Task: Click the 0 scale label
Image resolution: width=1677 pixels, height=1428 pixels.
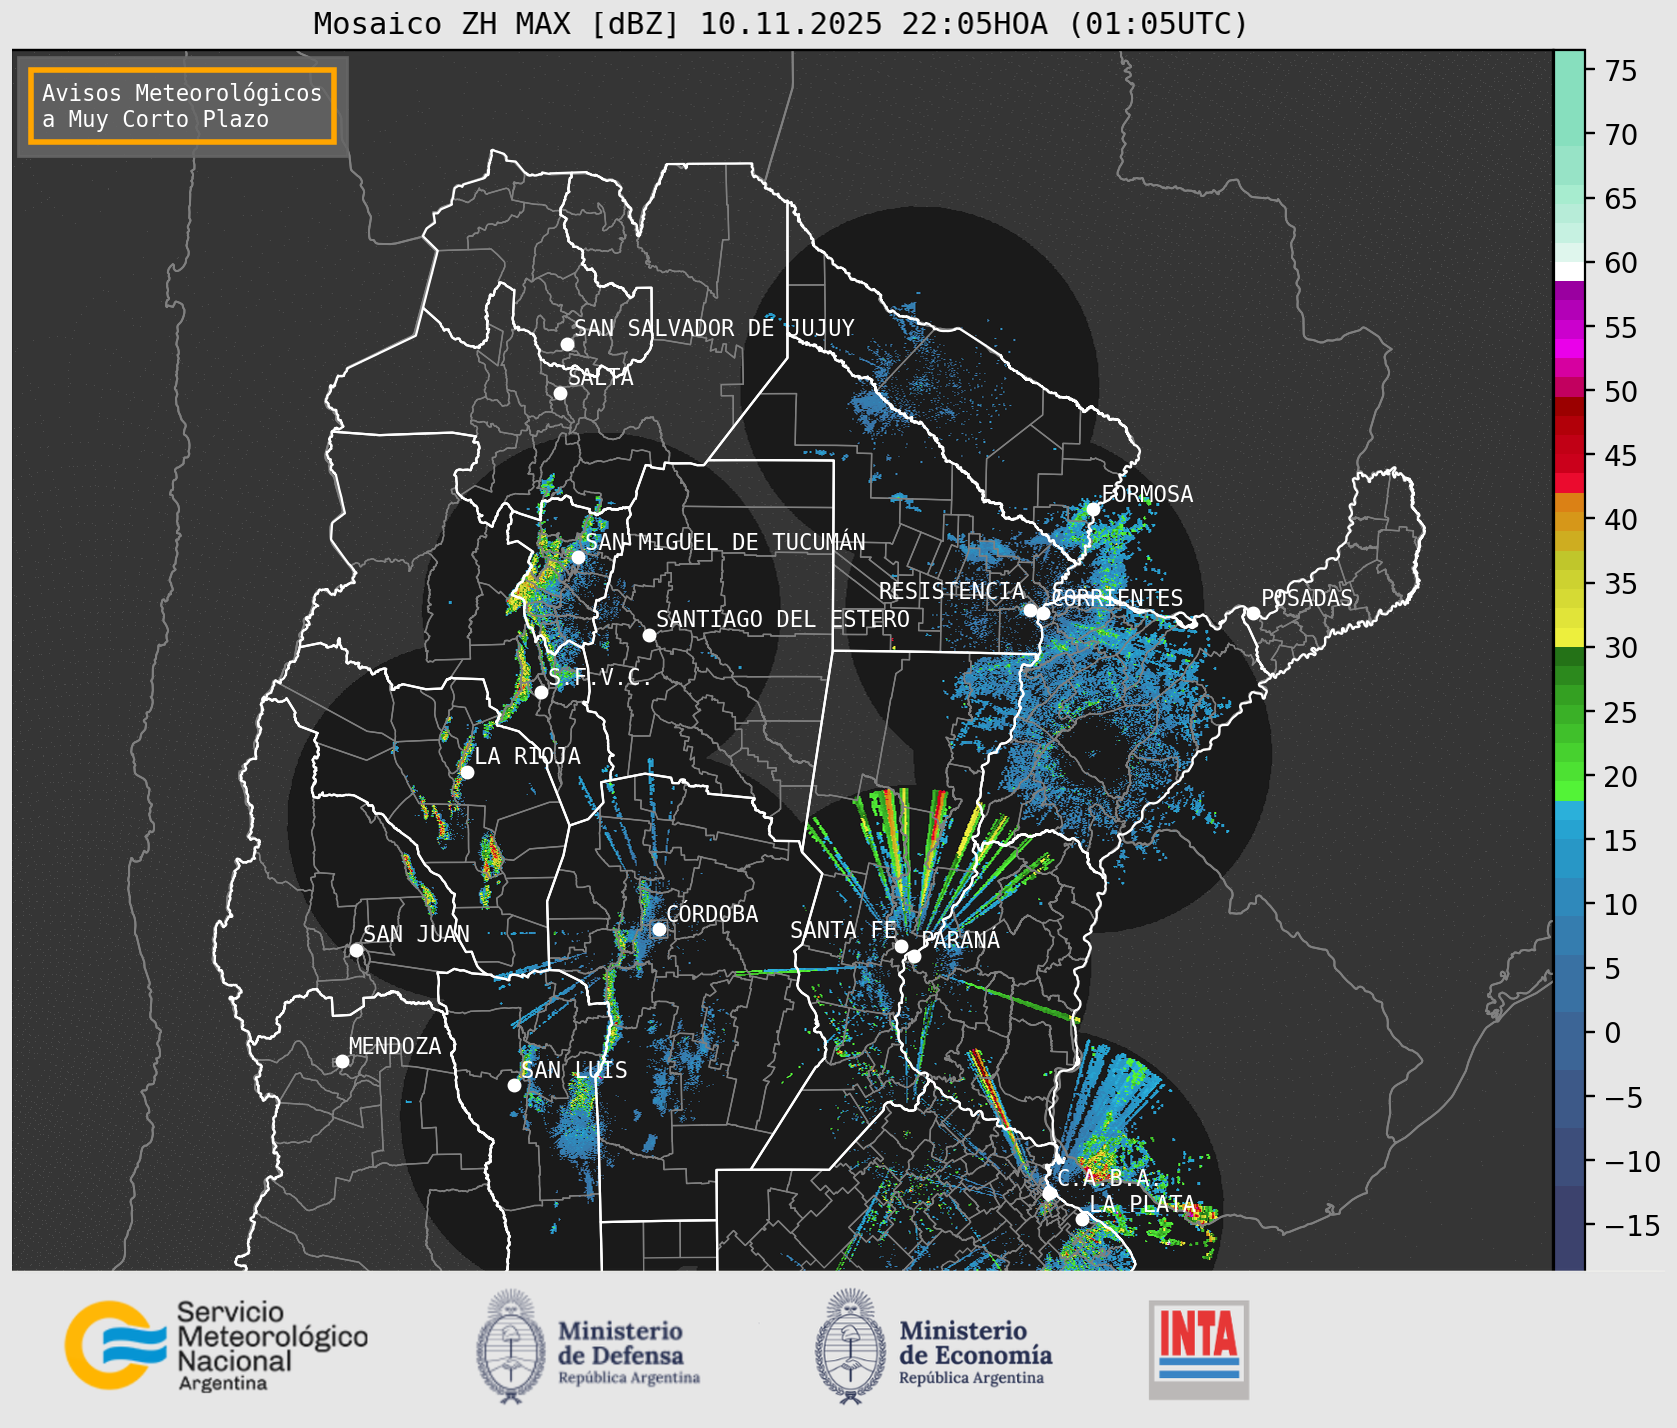Action: tap(1612, 1033)
